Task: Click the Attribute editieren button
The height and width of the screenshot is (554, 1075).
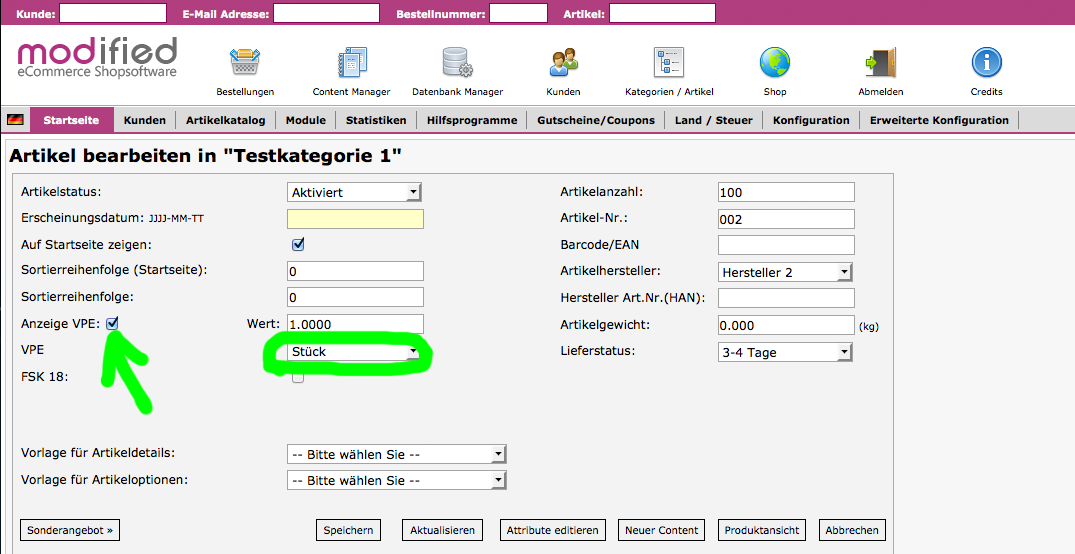Action: [x=552, y=531]
